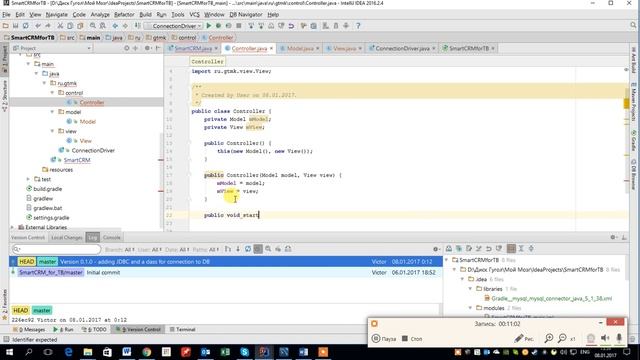Select the Initial commit row in log
The width and height of the screenshot is (640, 360).
(x=226, y=272)
